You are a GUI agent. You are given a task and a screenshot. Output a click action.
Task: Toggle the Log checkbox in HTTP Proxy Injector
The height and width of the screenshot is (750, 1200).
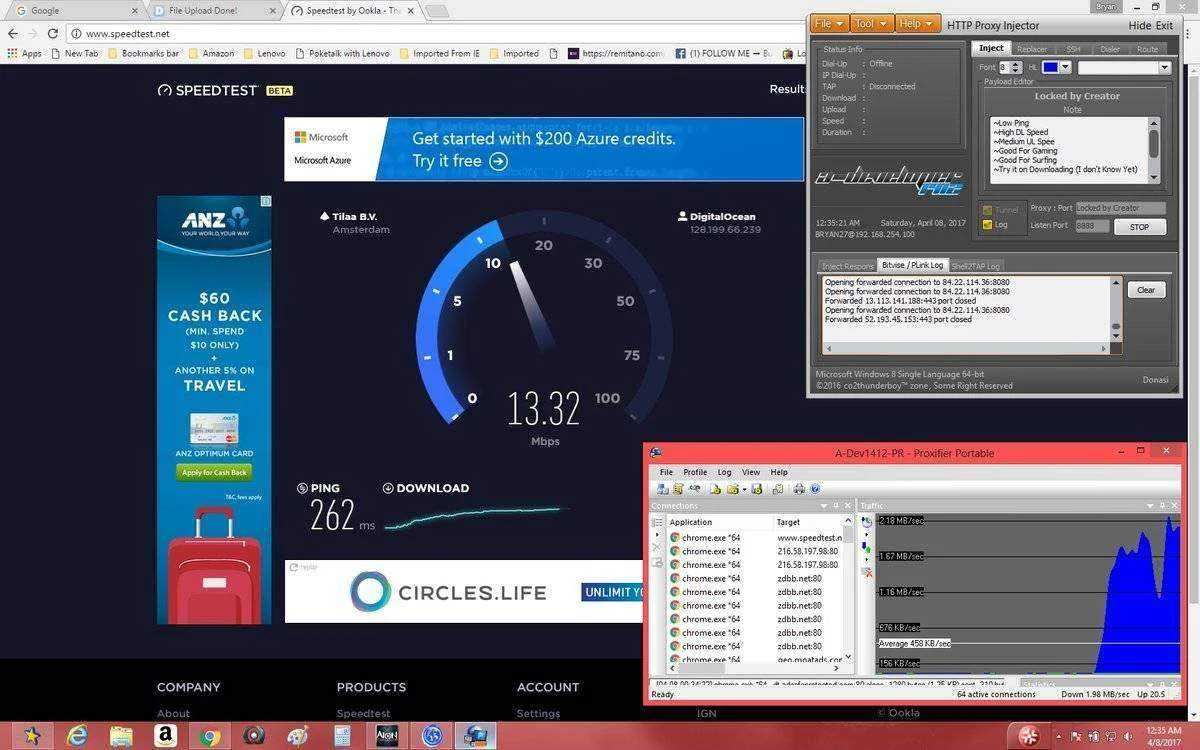click(x=988, y=225)
